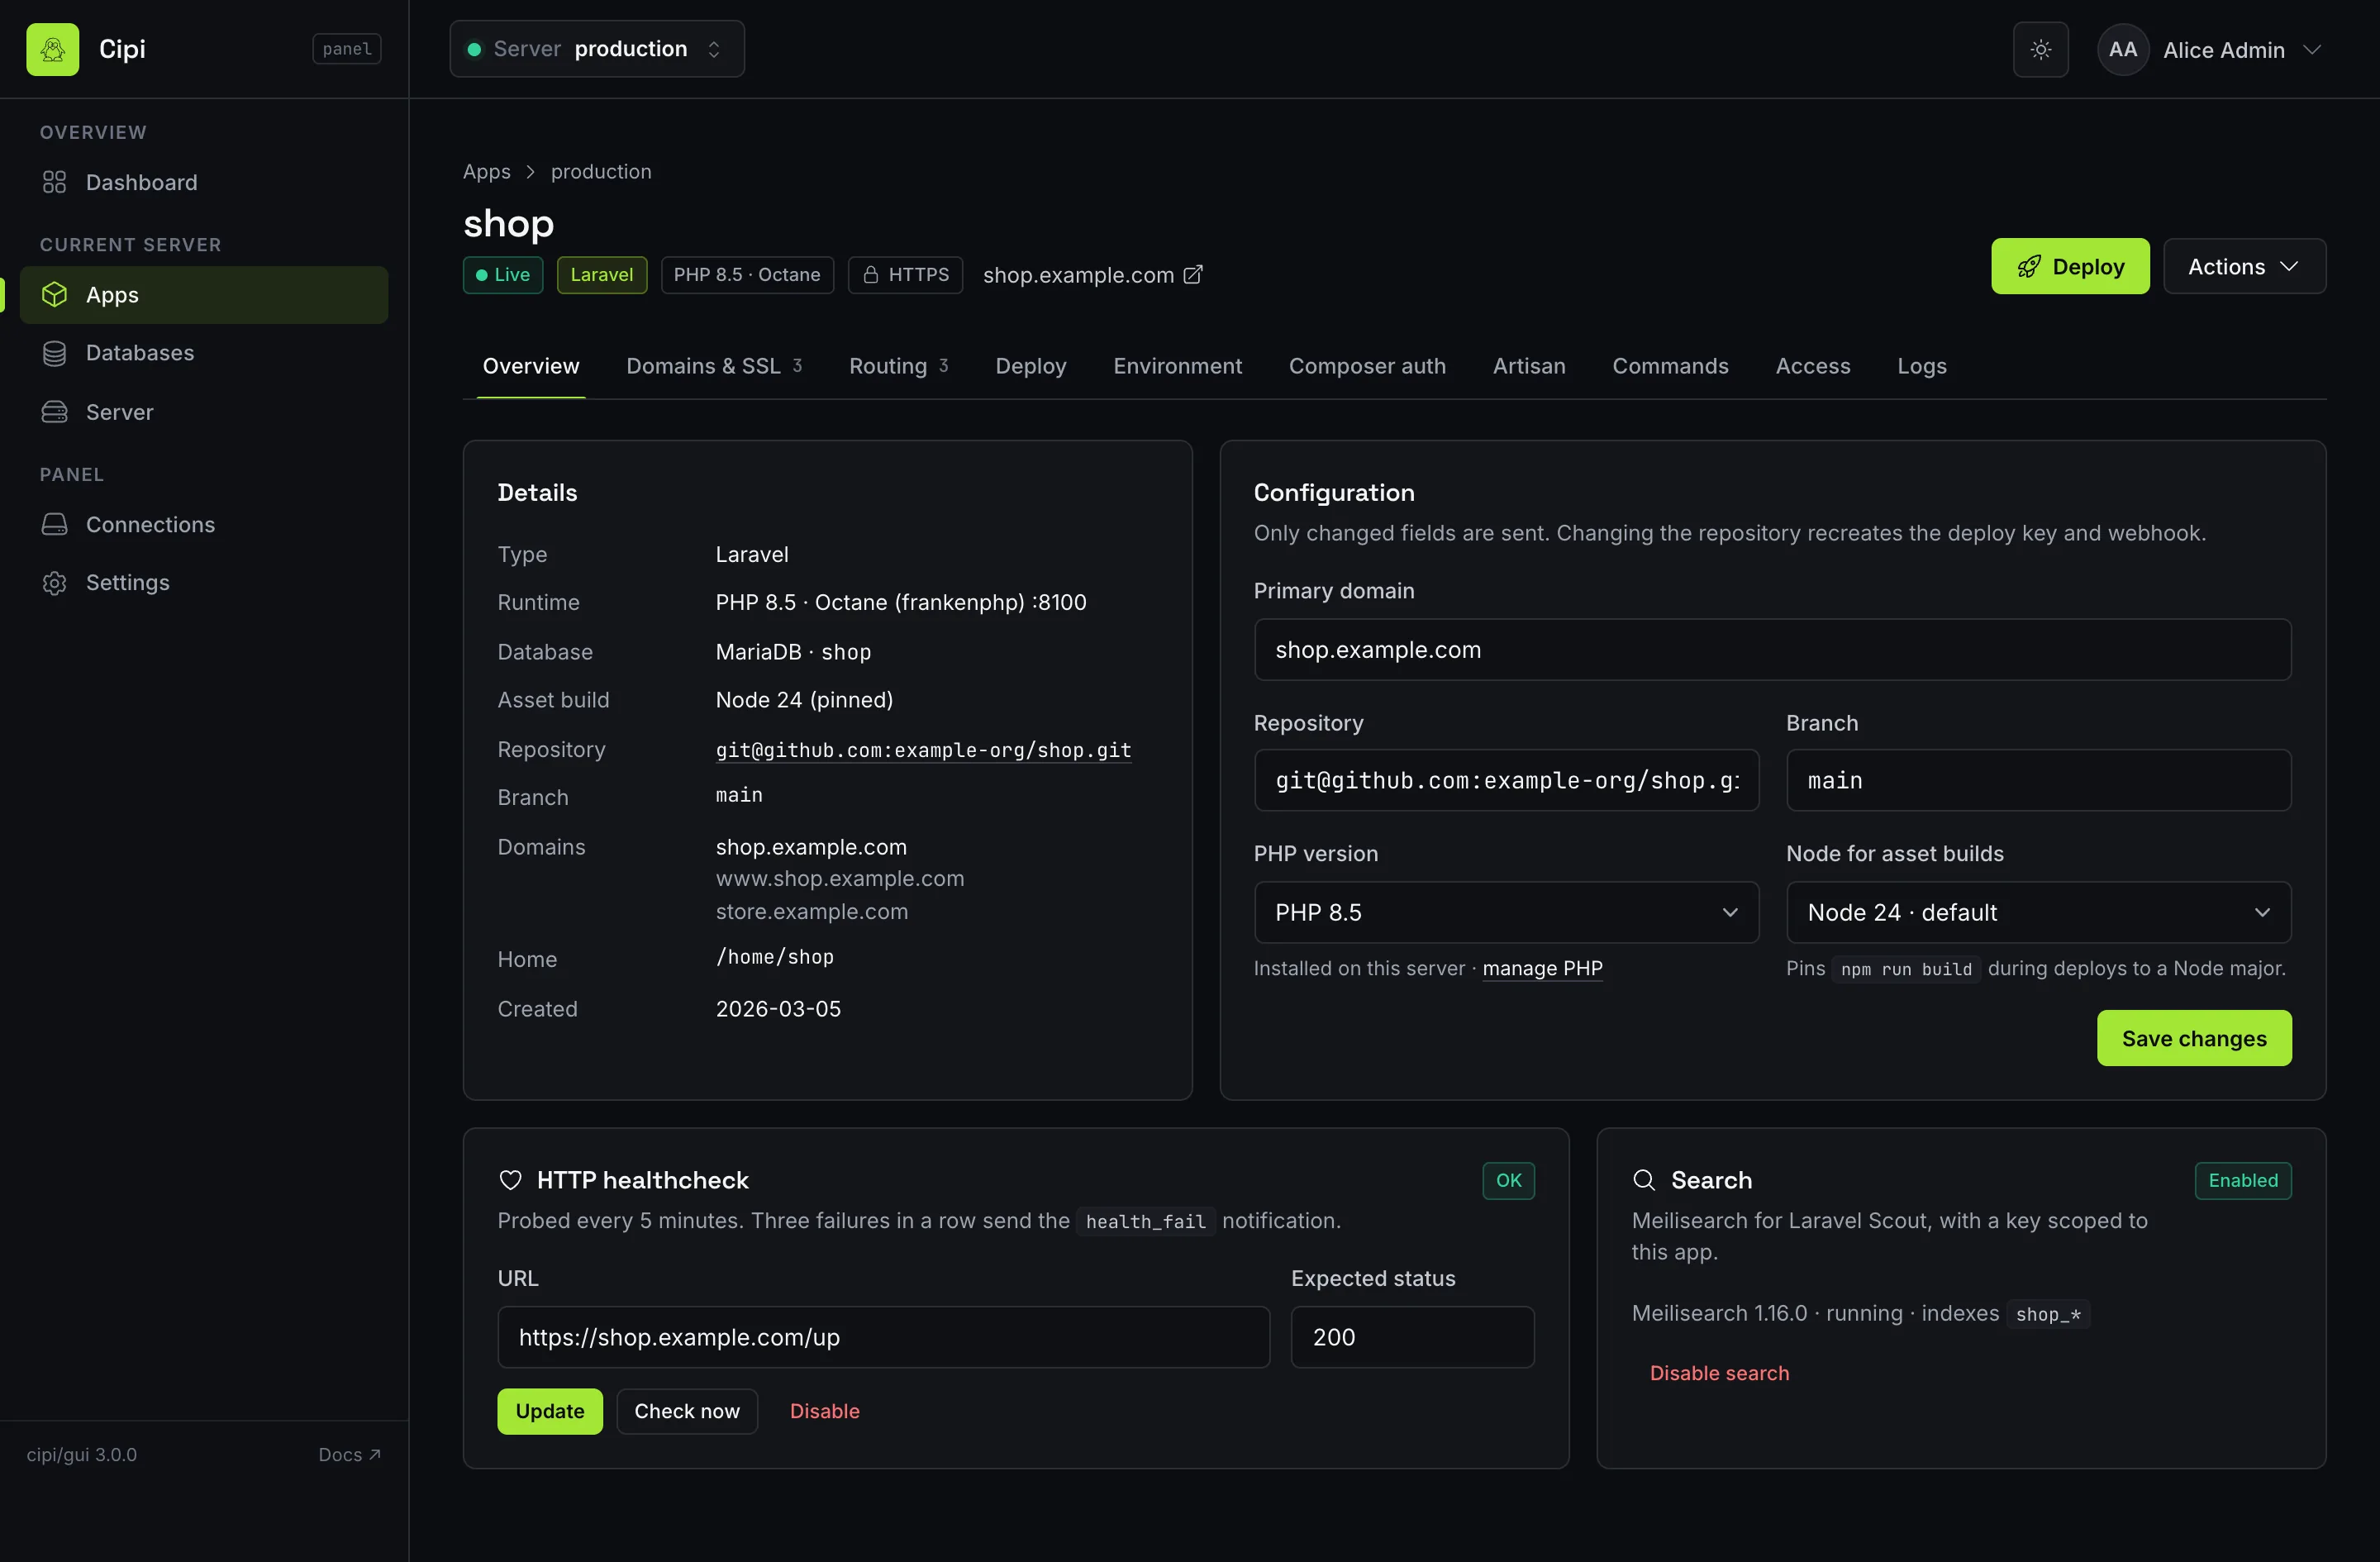
Task: Click the AA user avatar
Action: click(x=2123, y=49)
